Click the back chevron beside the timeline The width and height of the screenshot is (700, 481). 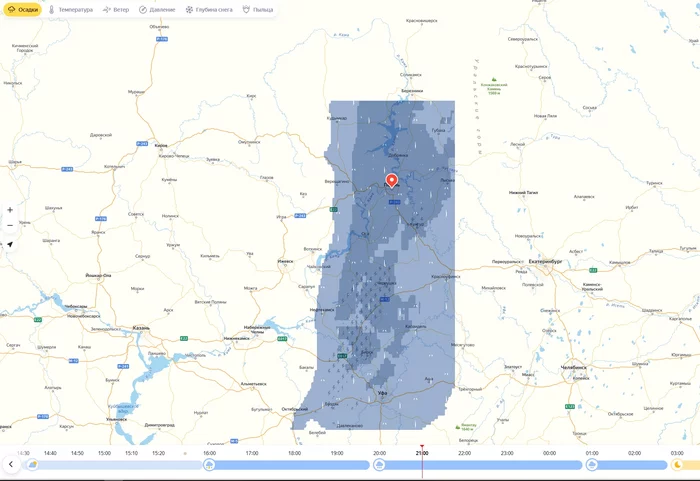[x=11, y=464]
